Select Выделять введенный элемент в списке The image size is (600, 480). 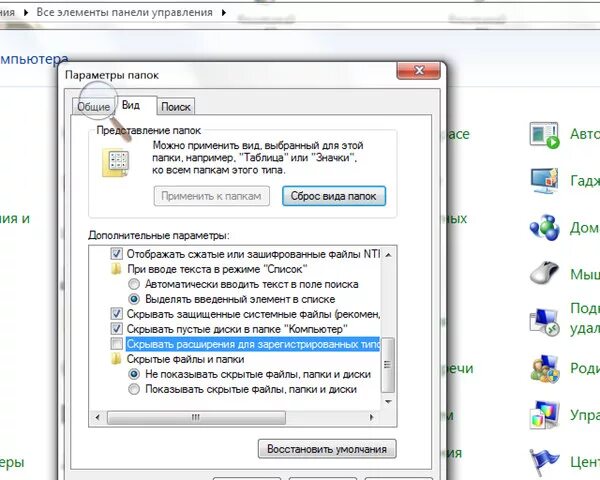pyautogui.click(x=134, y=299)
